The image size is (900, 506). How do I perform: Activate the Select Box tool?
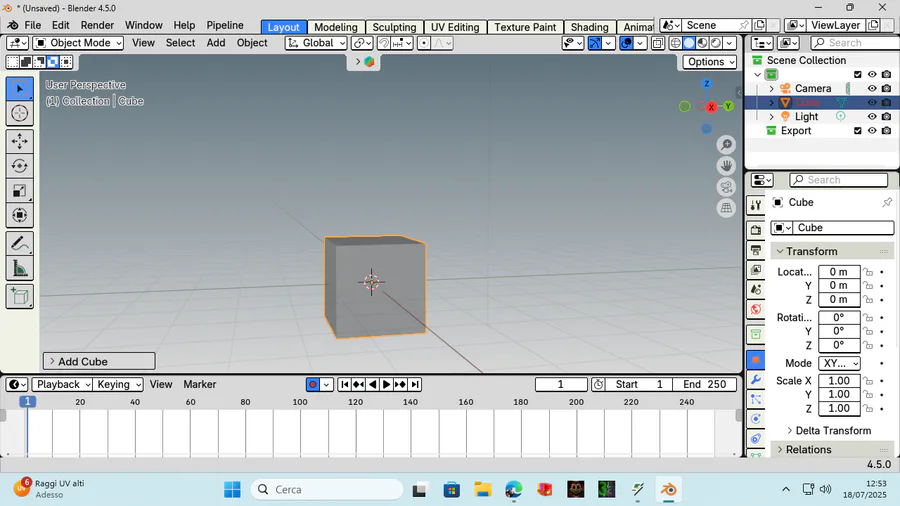pos(20,88)
